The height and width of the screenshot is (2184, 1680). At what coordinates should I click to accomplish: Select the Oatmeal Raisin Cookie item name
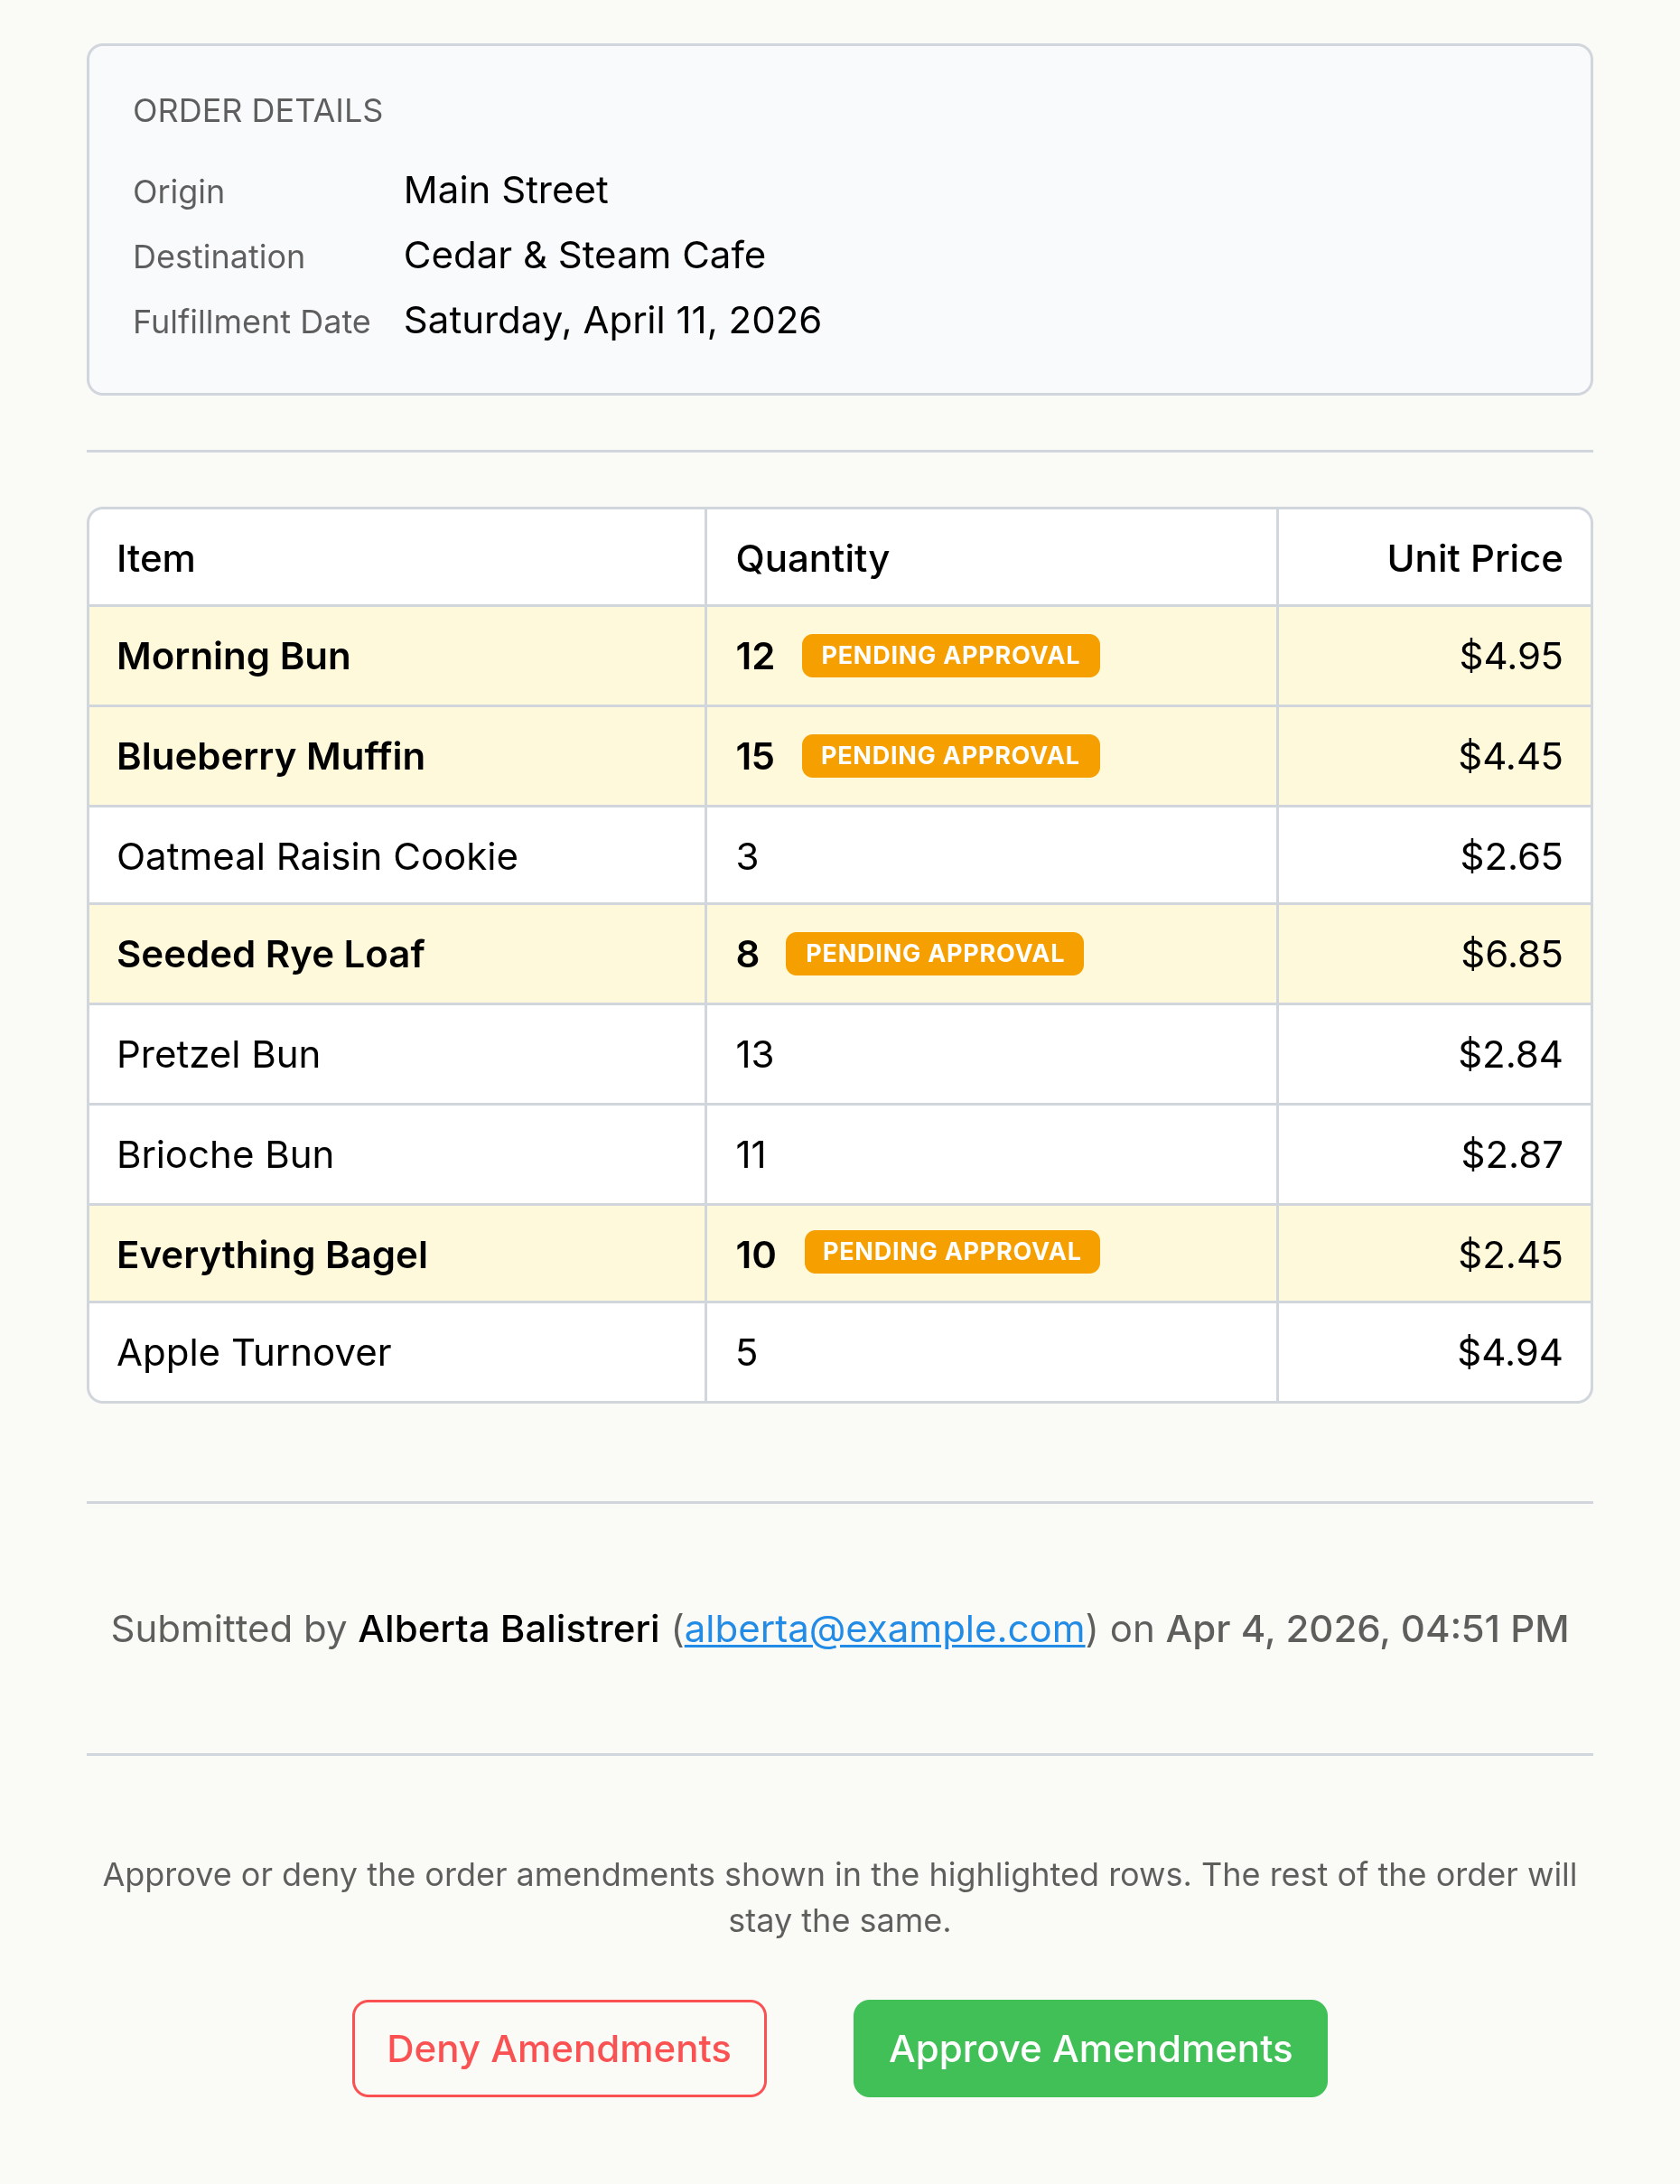[317, 857]
